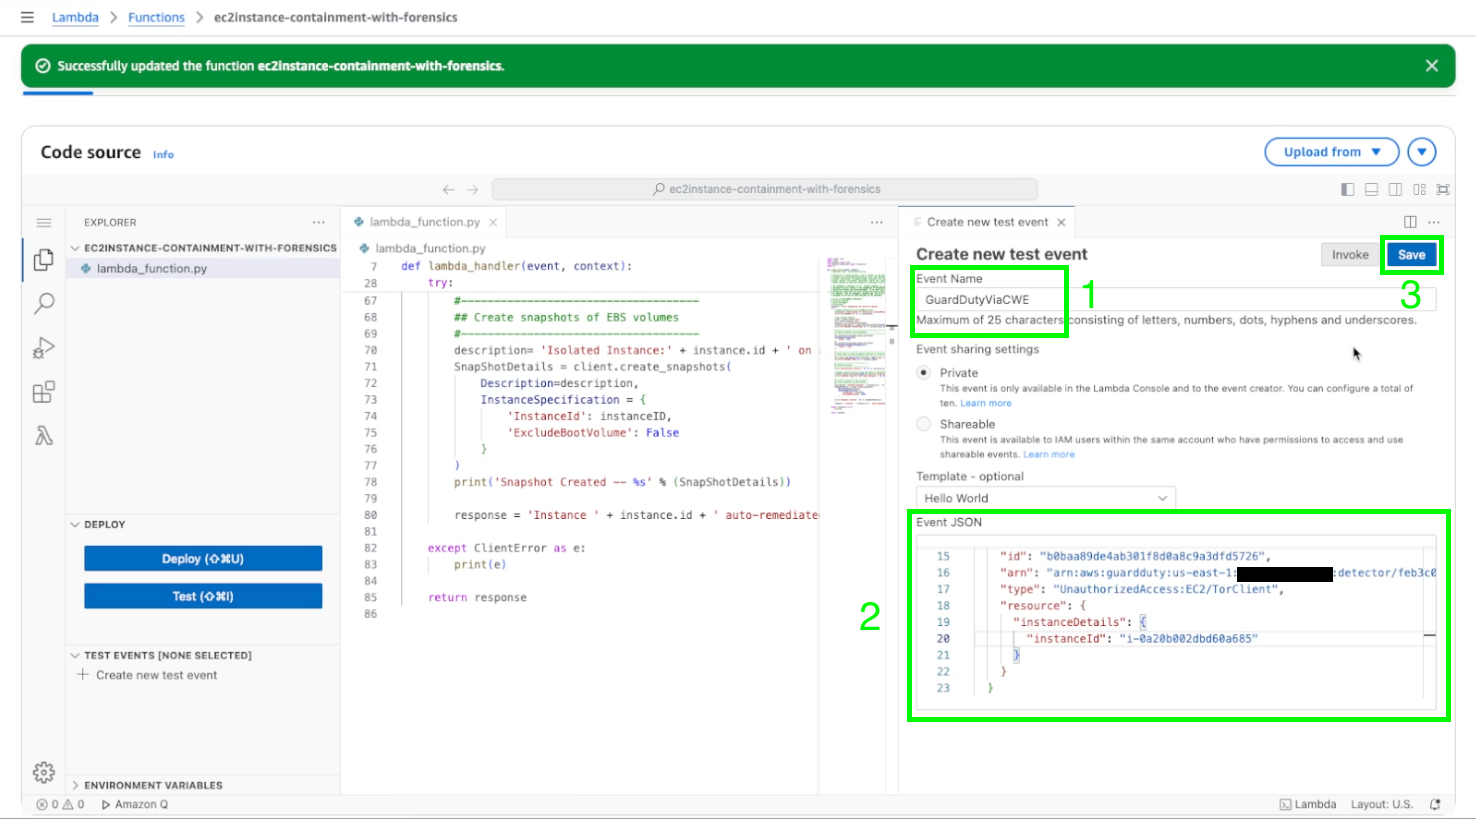The width and height of the screenshot is (1476, 819).
Task: Click the Deploy button
Action: click(x=203, y=559)
